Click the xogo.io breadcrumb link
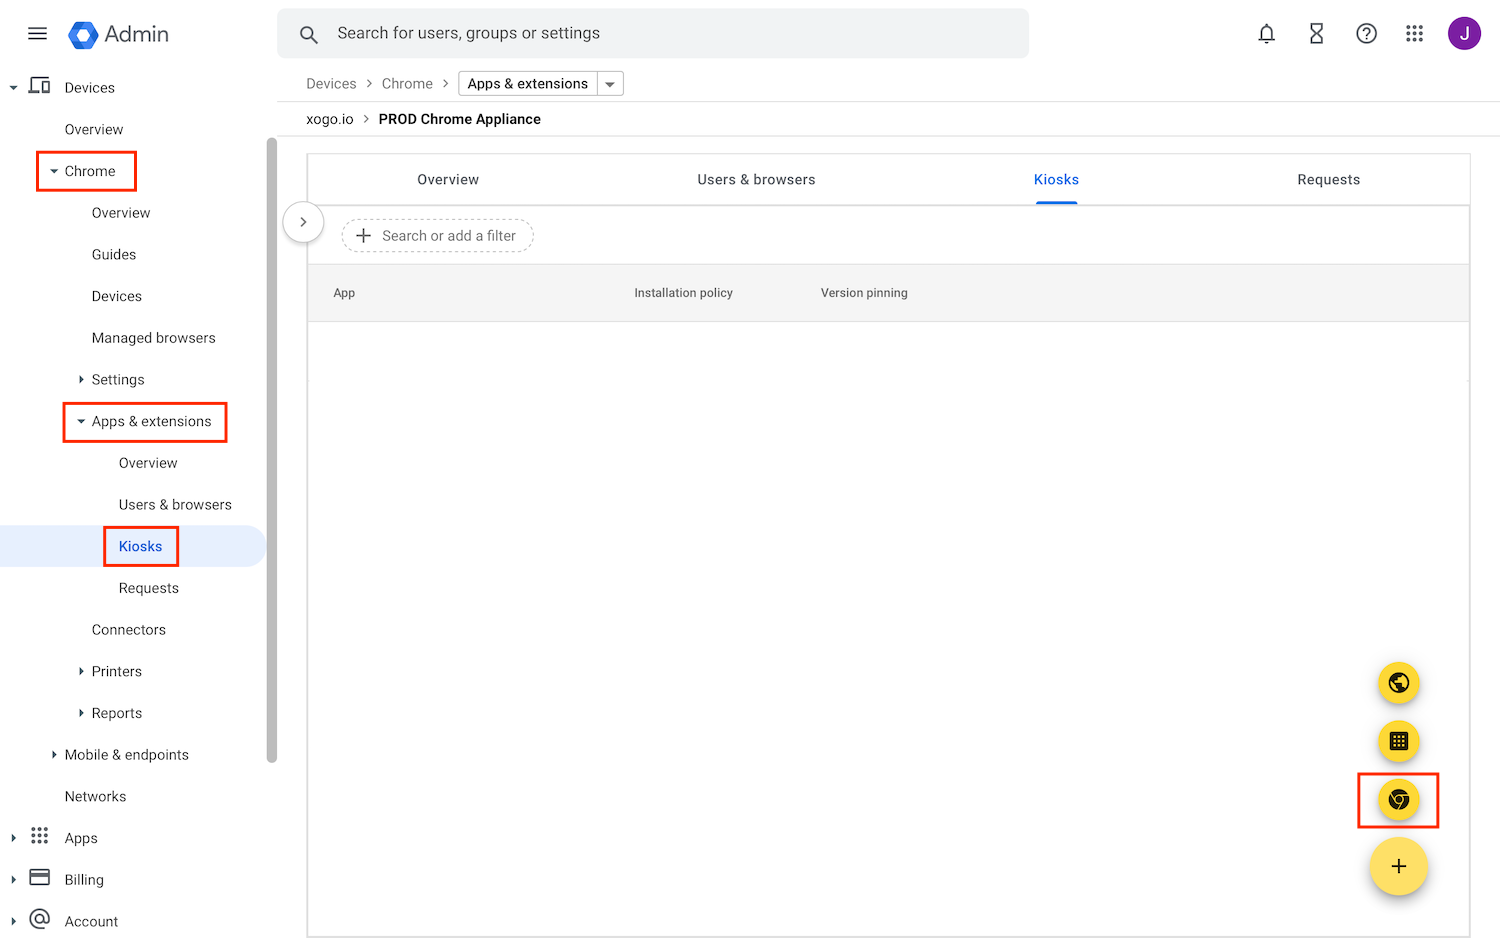Screen dimensions: 1500x938 [330, 118]
